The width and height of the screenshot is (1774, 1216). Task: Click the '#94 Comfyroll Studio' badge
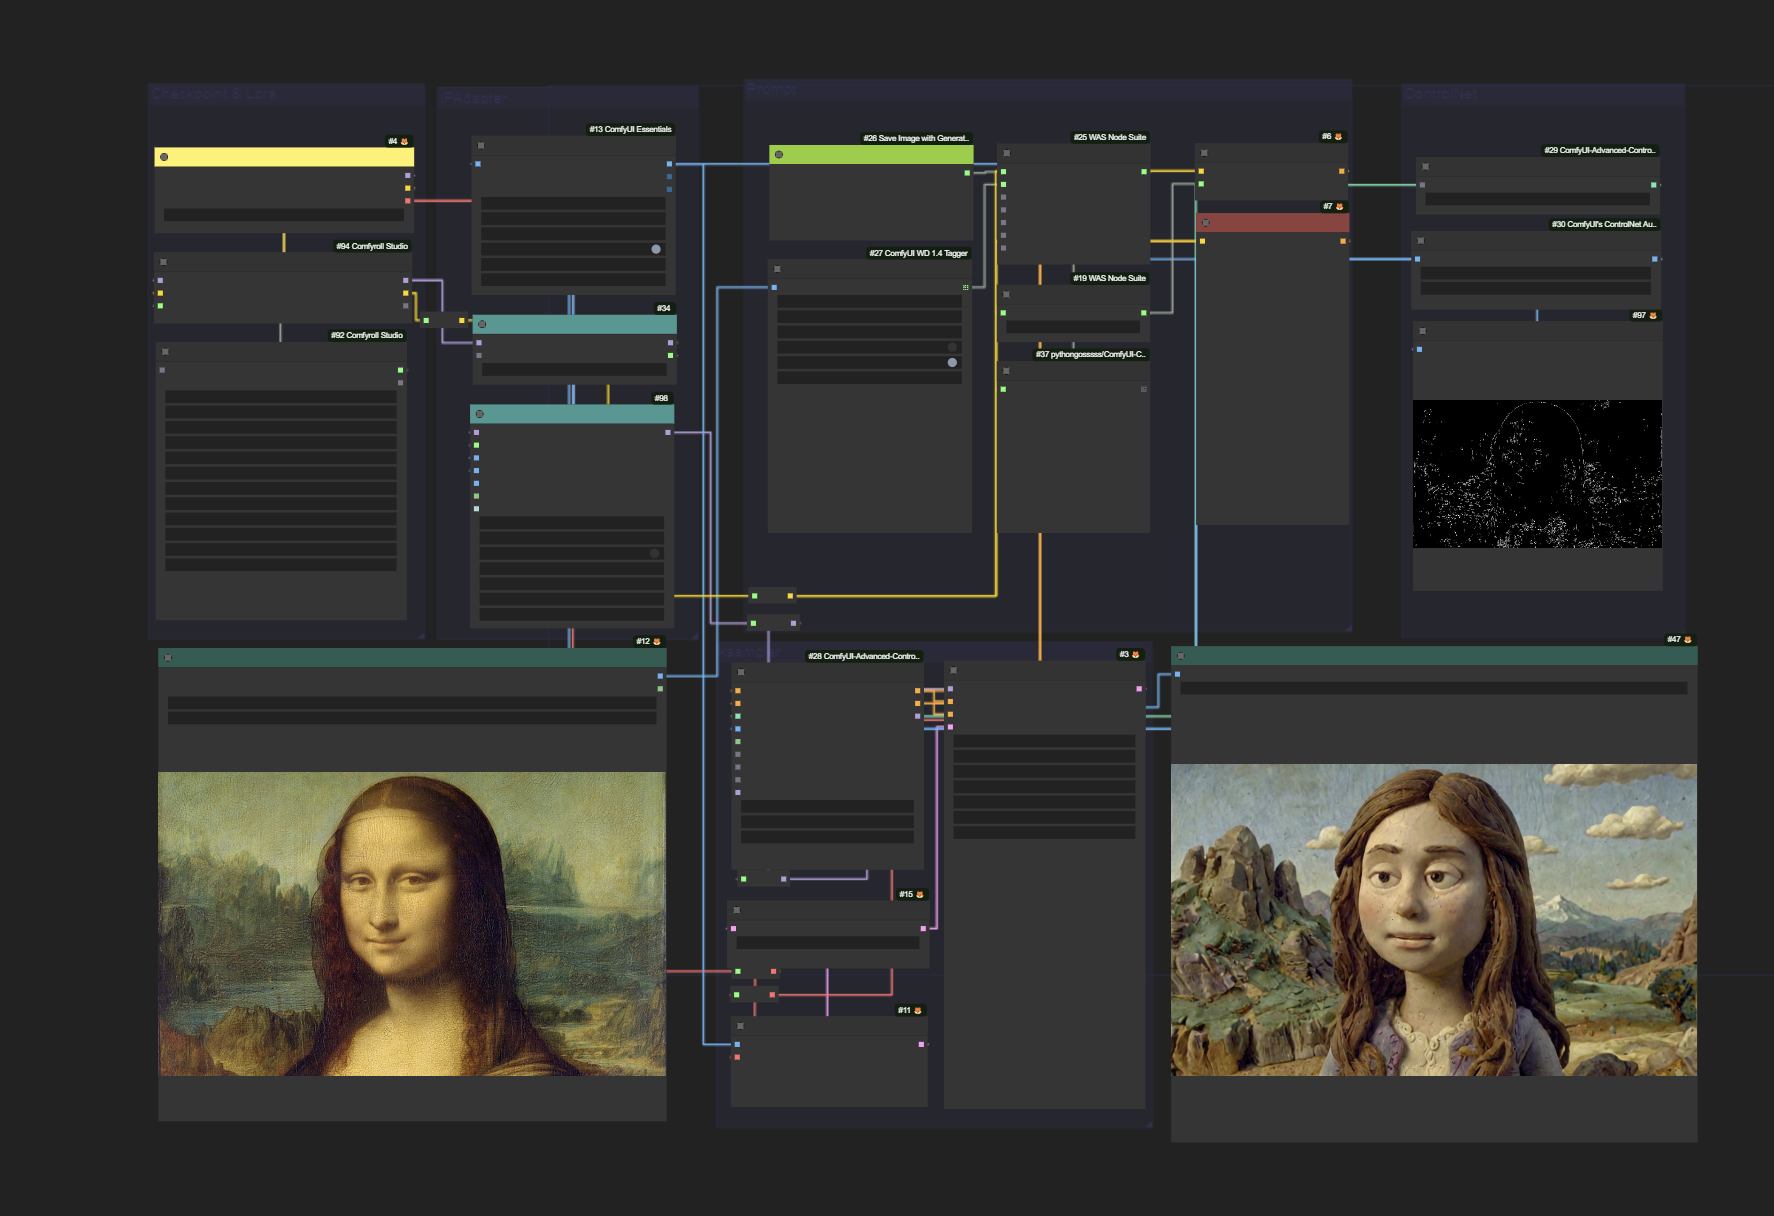pyautogui.click(x=372, y=246)
